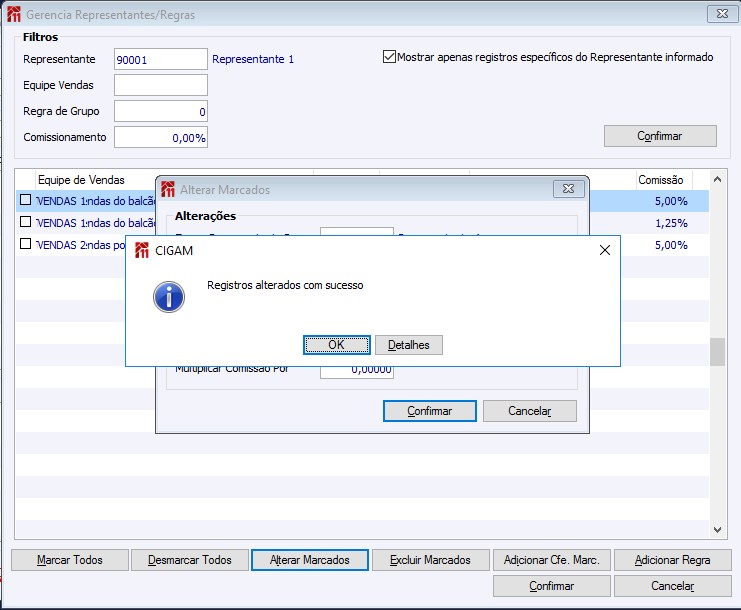Toggle Mostrar apenas registros específicos checkbox

click(389, 57)
